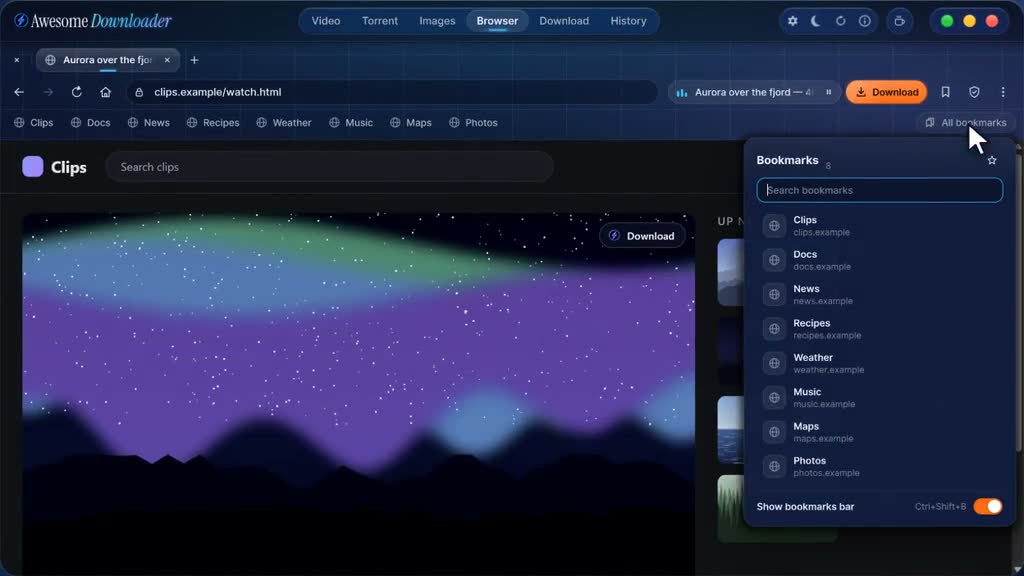Reload the page in the navigation bar

(x=76, y=92)
